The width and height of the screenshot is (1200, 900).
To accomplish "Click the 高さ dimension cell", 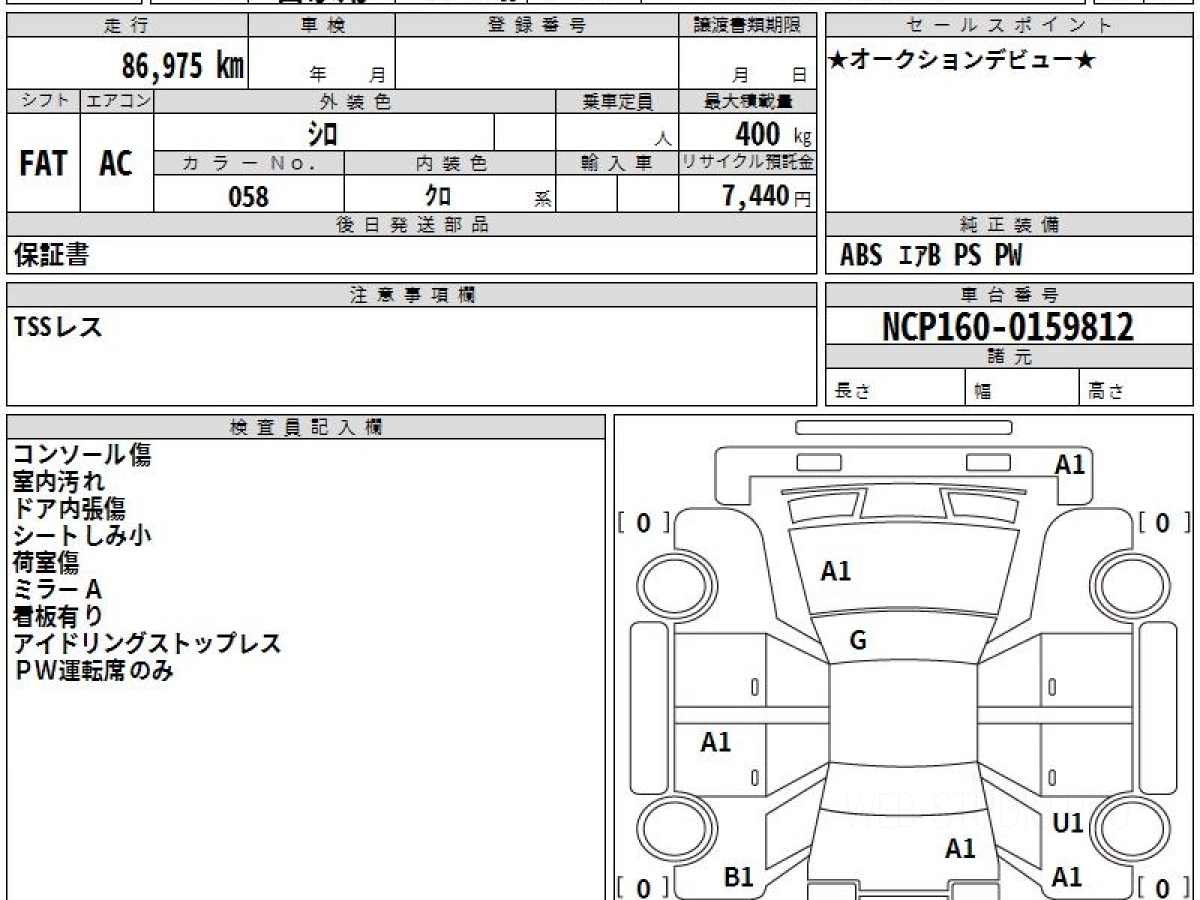I will pyautogui.click(x=1137, y=388).
